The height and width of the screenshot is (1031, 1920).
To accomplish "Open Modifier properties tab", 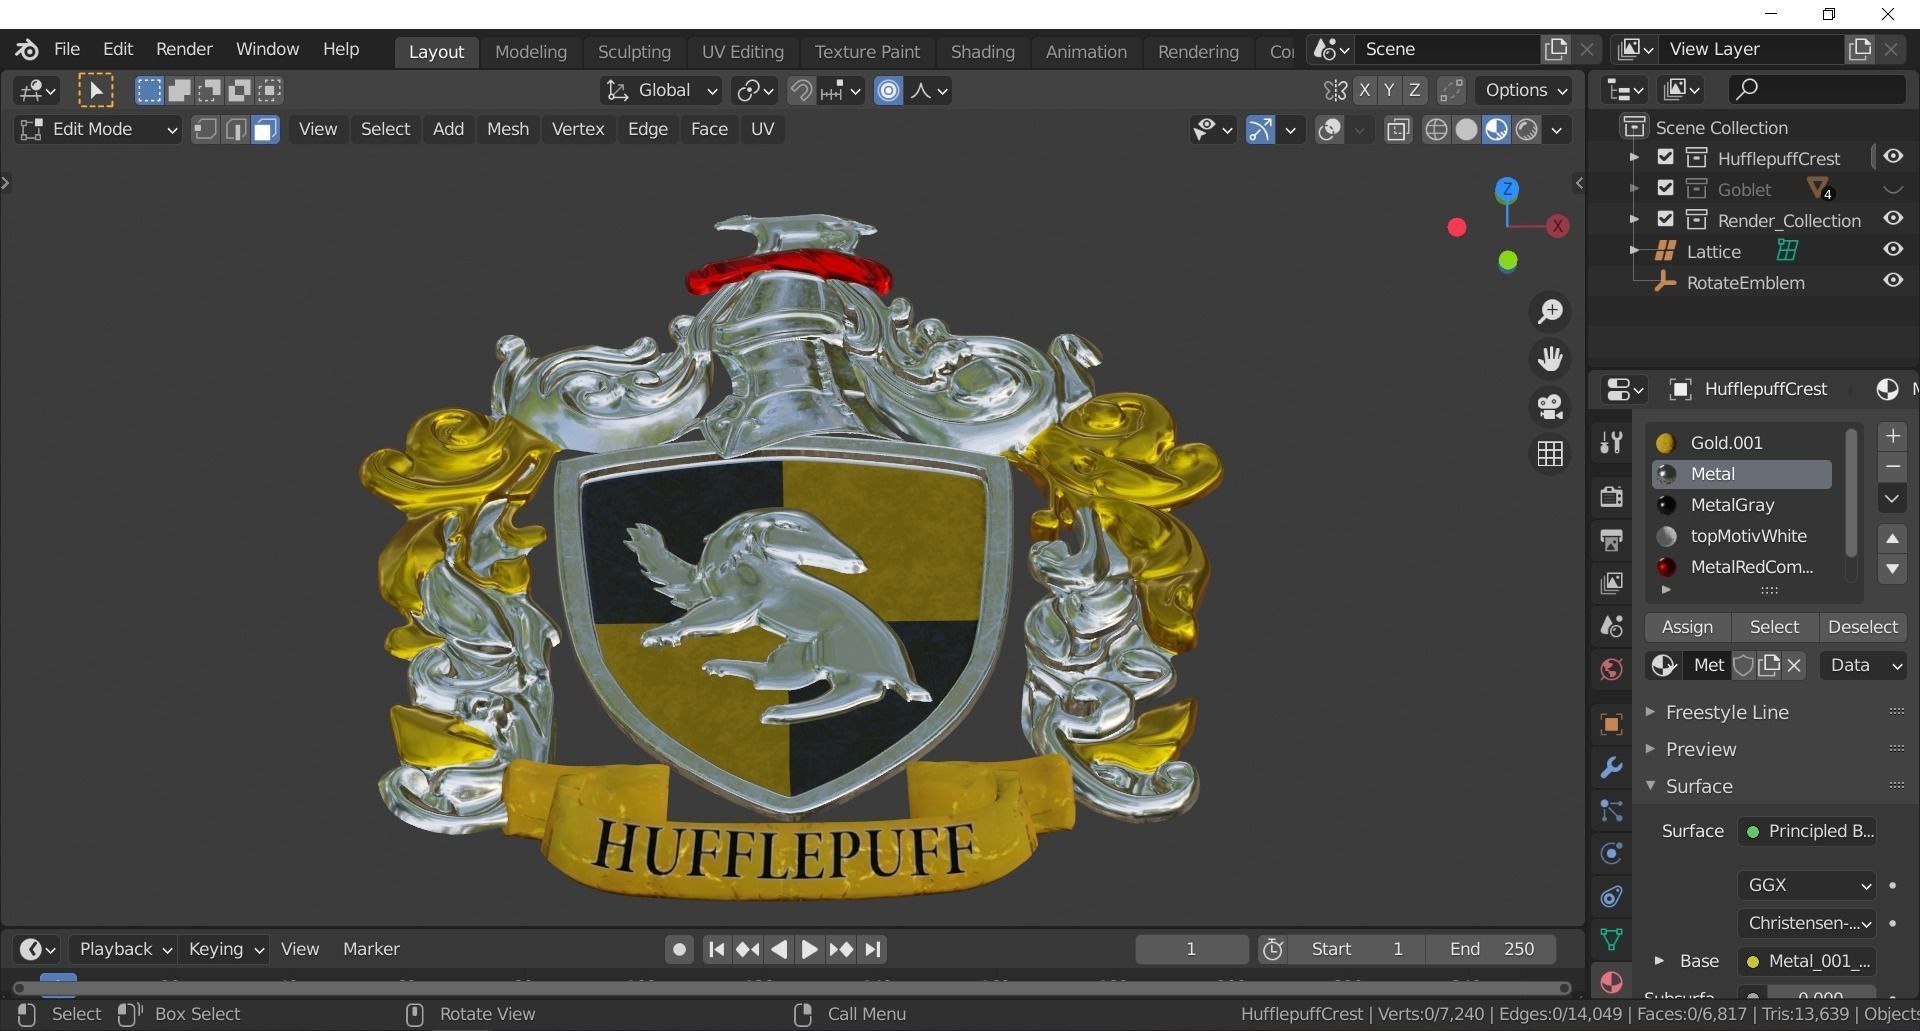I will coord(1611,767).
